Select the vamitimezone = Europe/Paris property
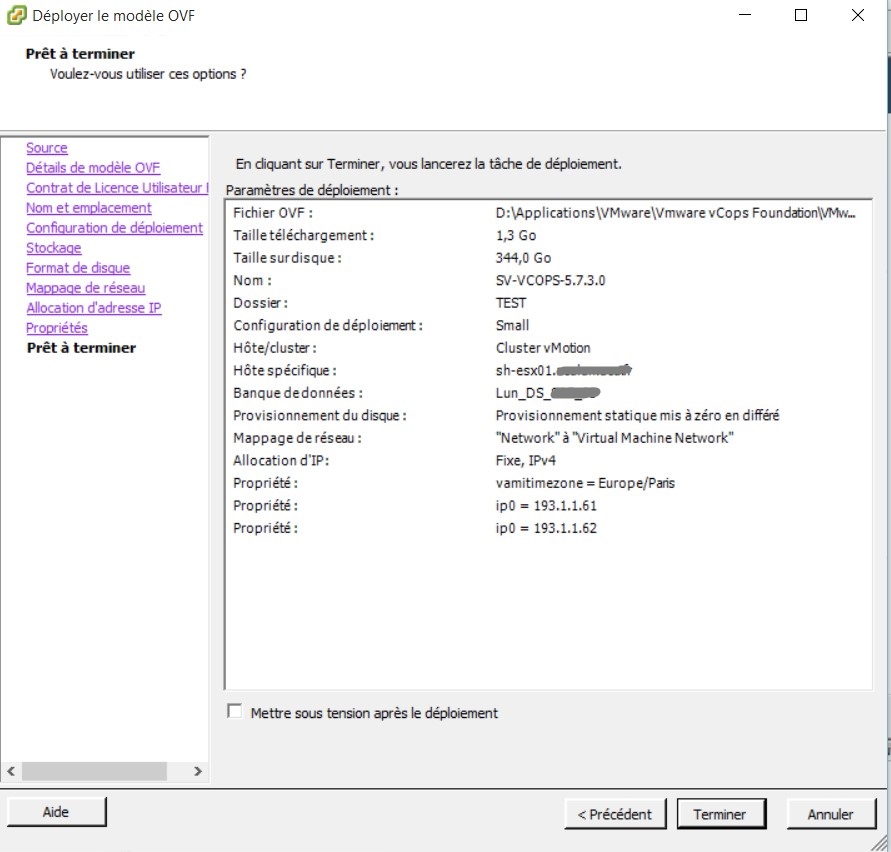Screen dimensions: 891x852 click(x=585, y=483)
